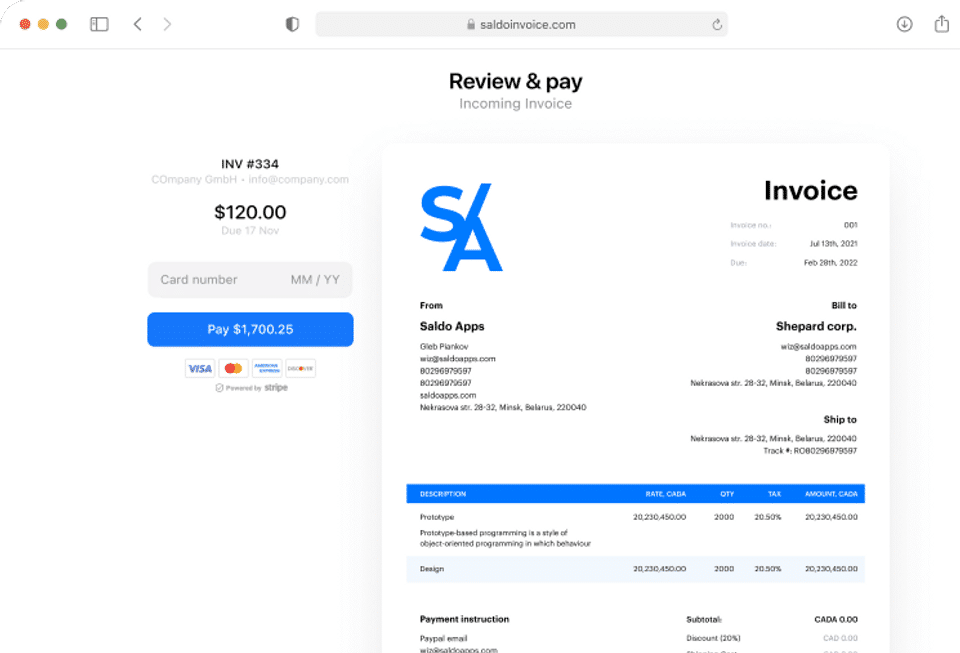The width and height of the screenshot is (960, 653).
Task: Click the Visa card logo
Action: click(200, 368)
